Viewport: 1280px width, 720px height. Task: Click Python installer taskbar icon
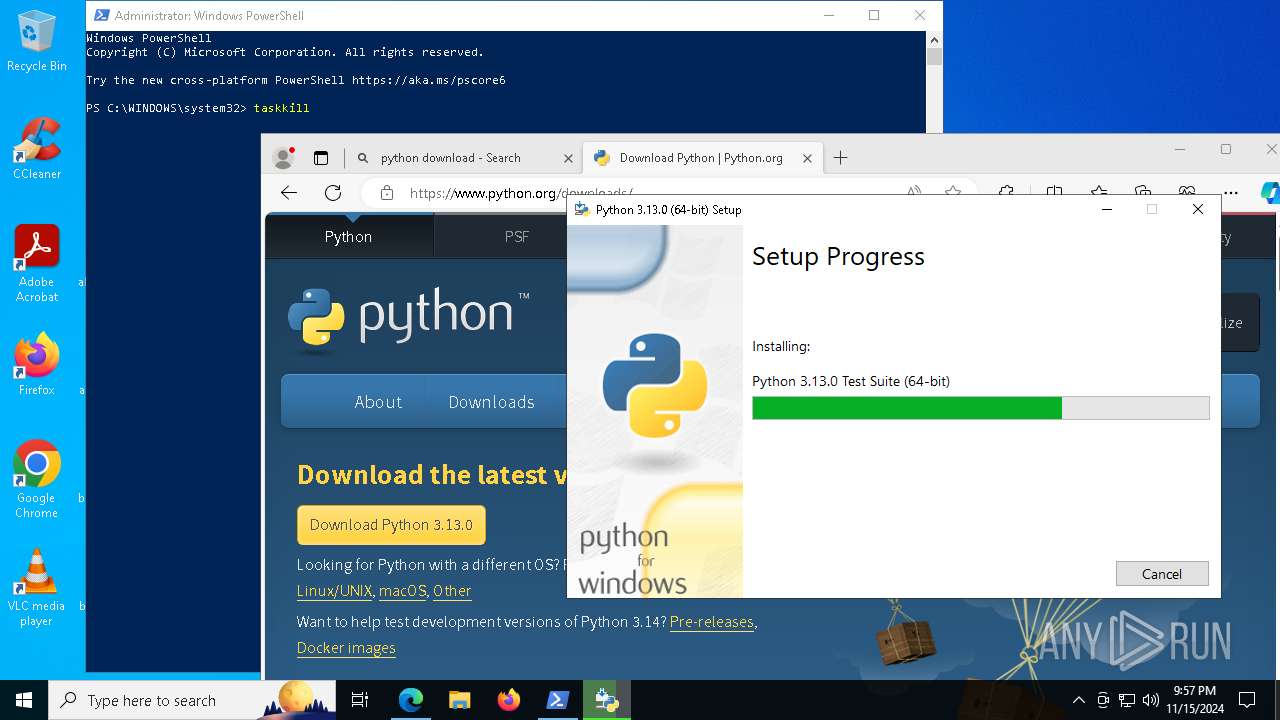point(606,700)
